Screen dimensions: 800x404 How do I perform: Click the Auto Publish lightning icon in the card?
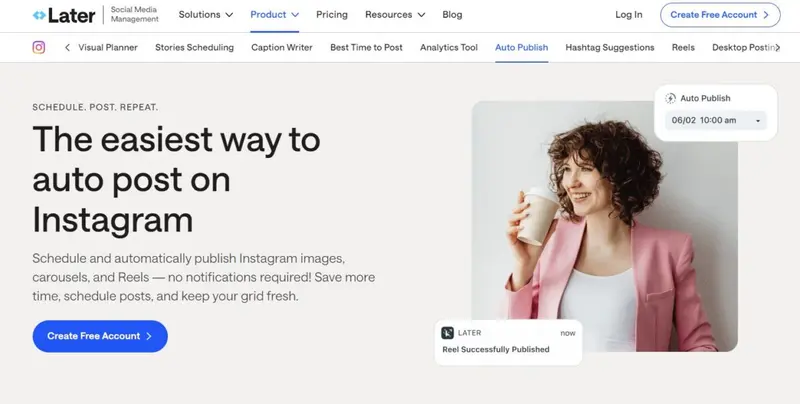(671, 98)
